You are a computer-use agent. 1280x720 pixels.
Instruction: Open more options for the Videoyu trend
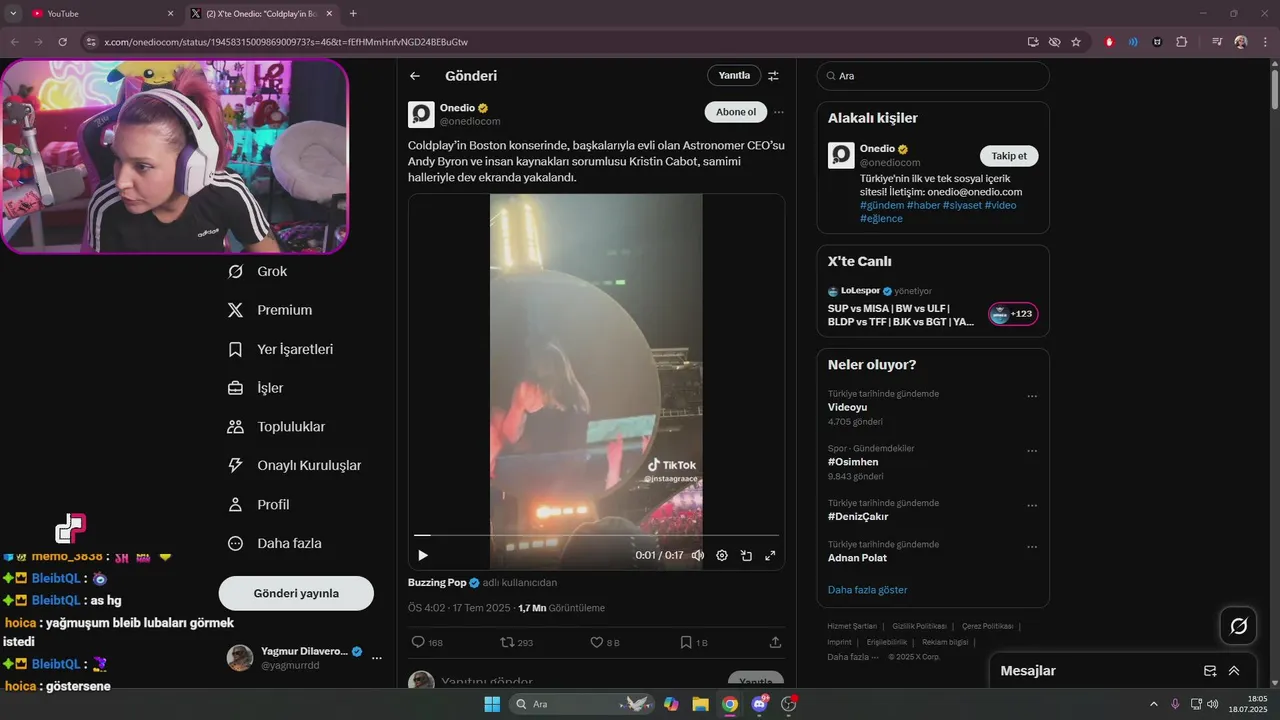click(x=1032, y=396)
